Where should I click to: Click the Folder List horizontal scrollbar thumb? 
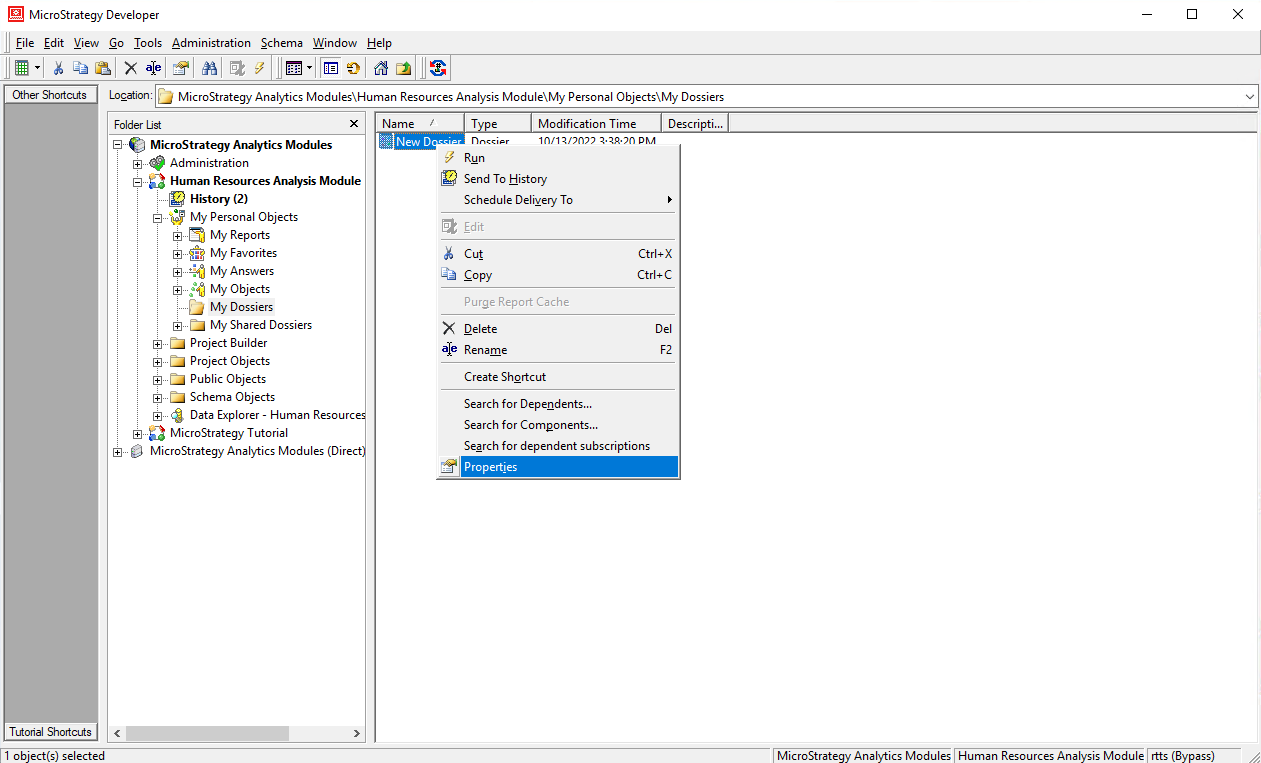point(207,733)
